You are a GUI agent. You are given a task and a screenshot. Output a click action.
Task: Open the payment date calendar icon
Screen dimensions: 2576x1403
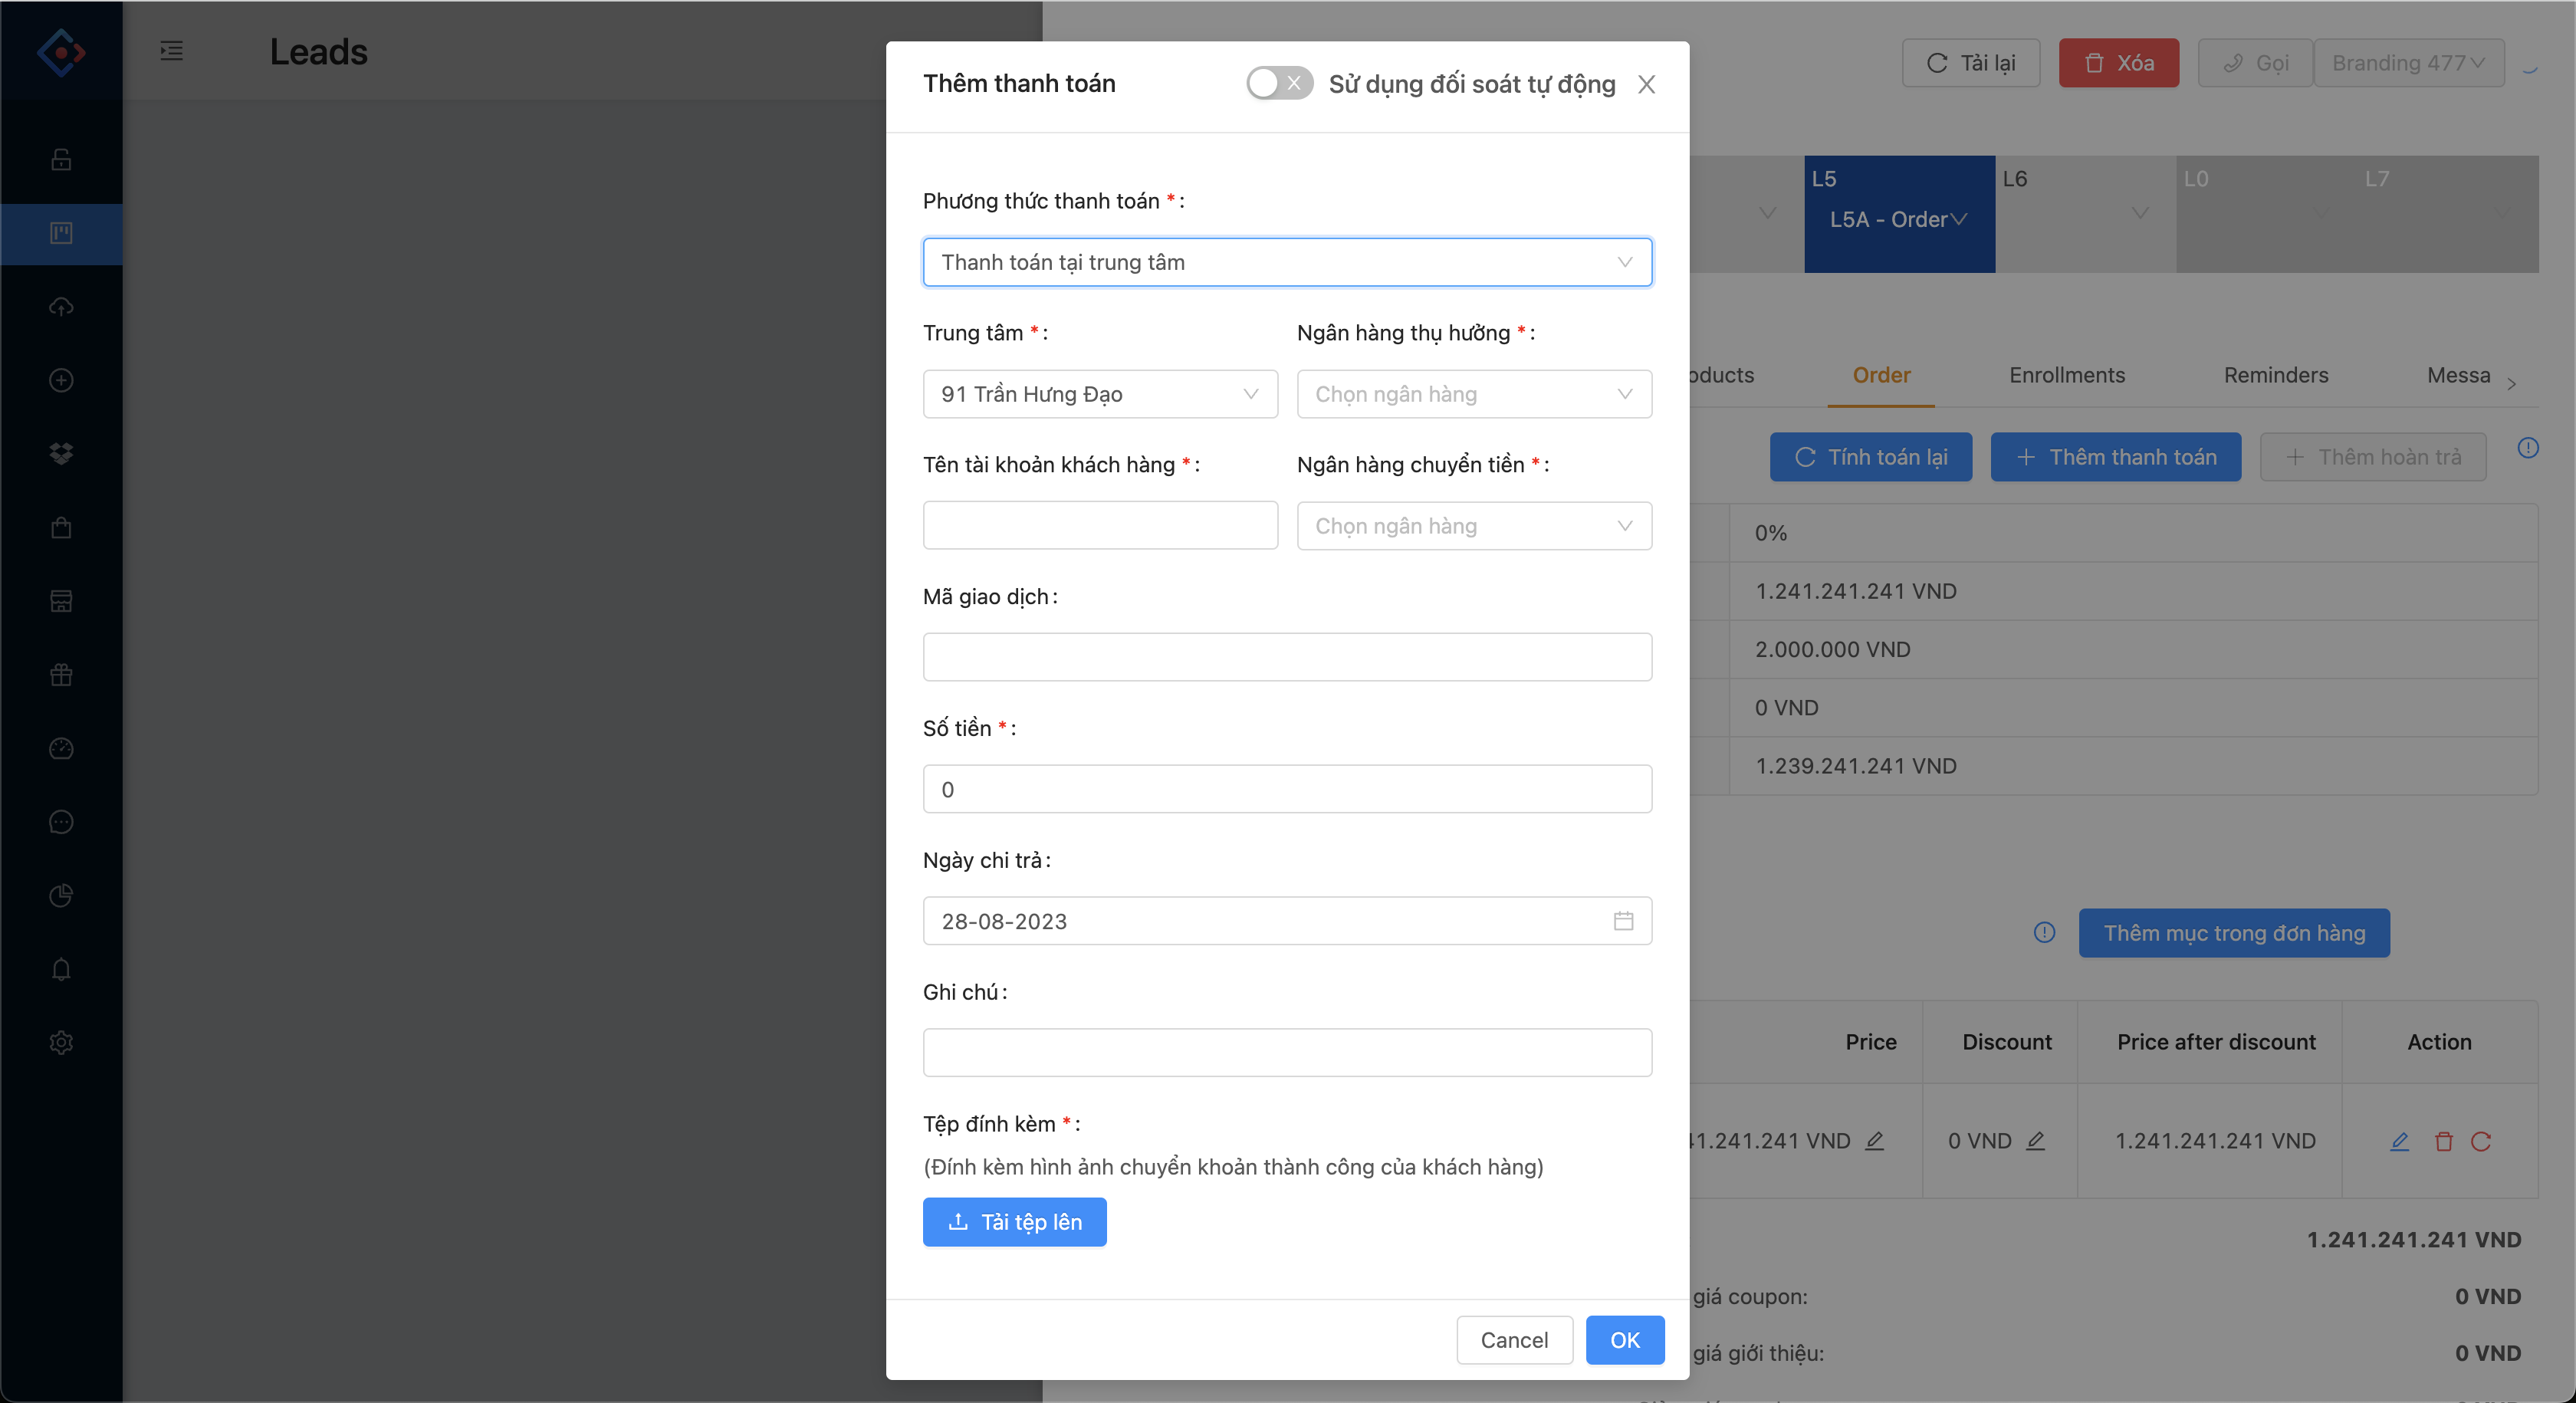(1622, 921)
